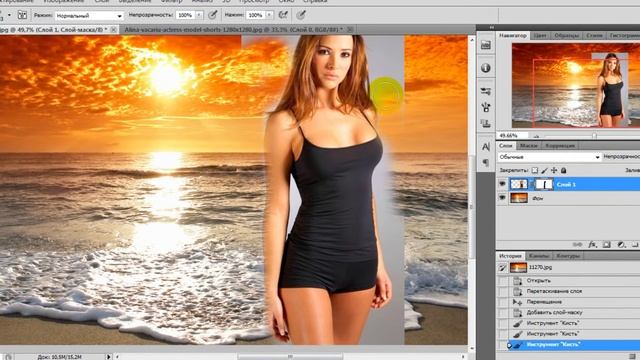Click the navigator 49.66% zoom field

coord(512,136)
